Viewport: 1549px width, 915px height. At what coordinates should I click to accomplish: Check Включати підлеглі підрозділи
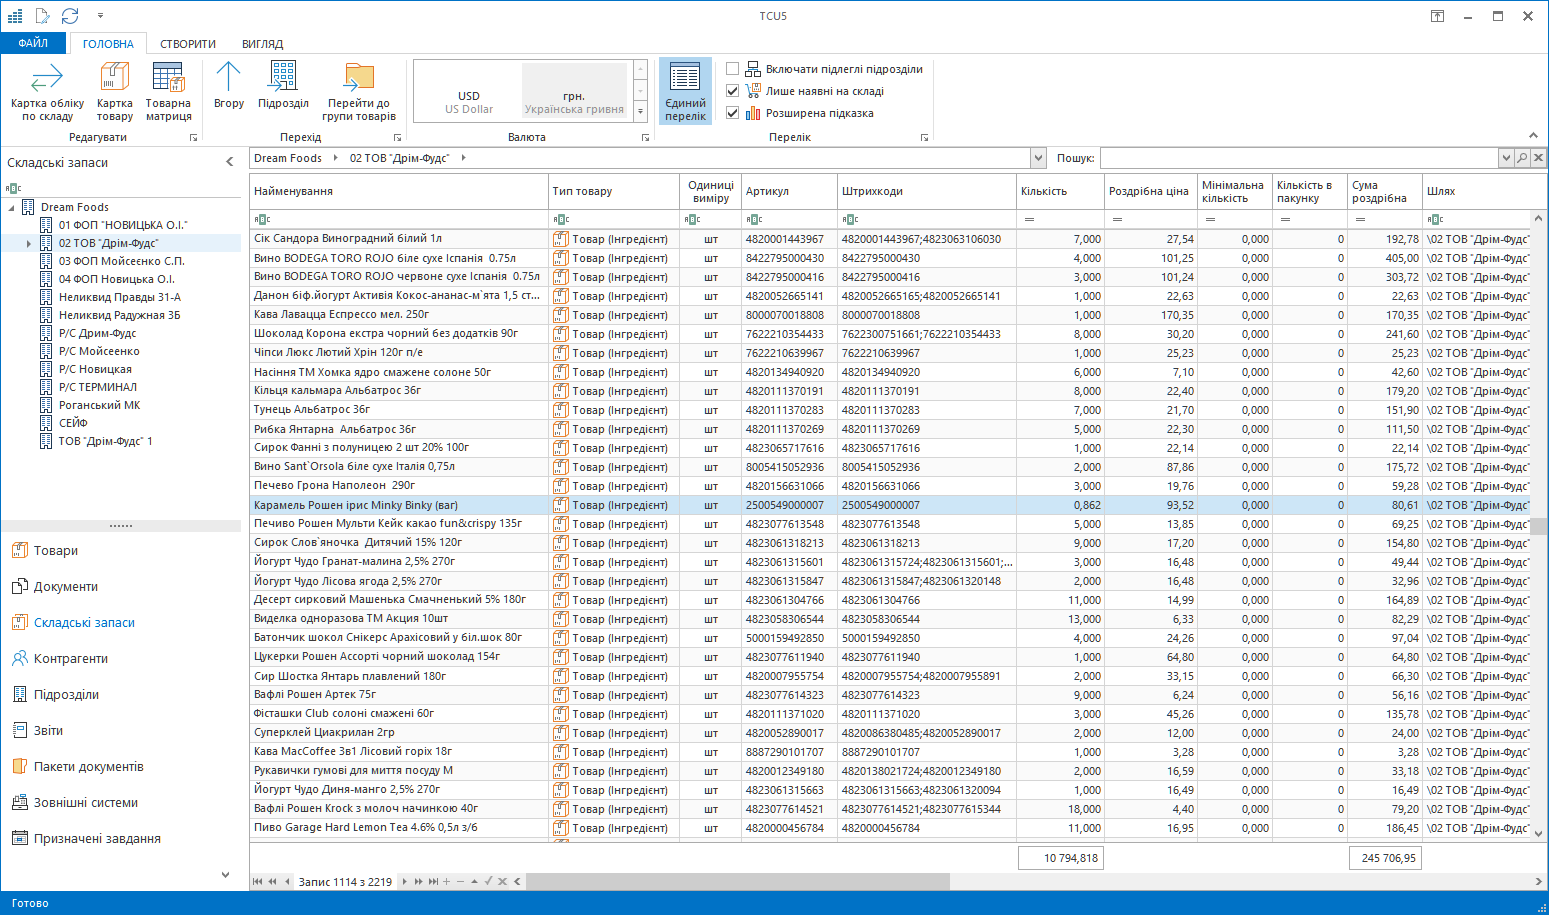(x=732, y=69)
